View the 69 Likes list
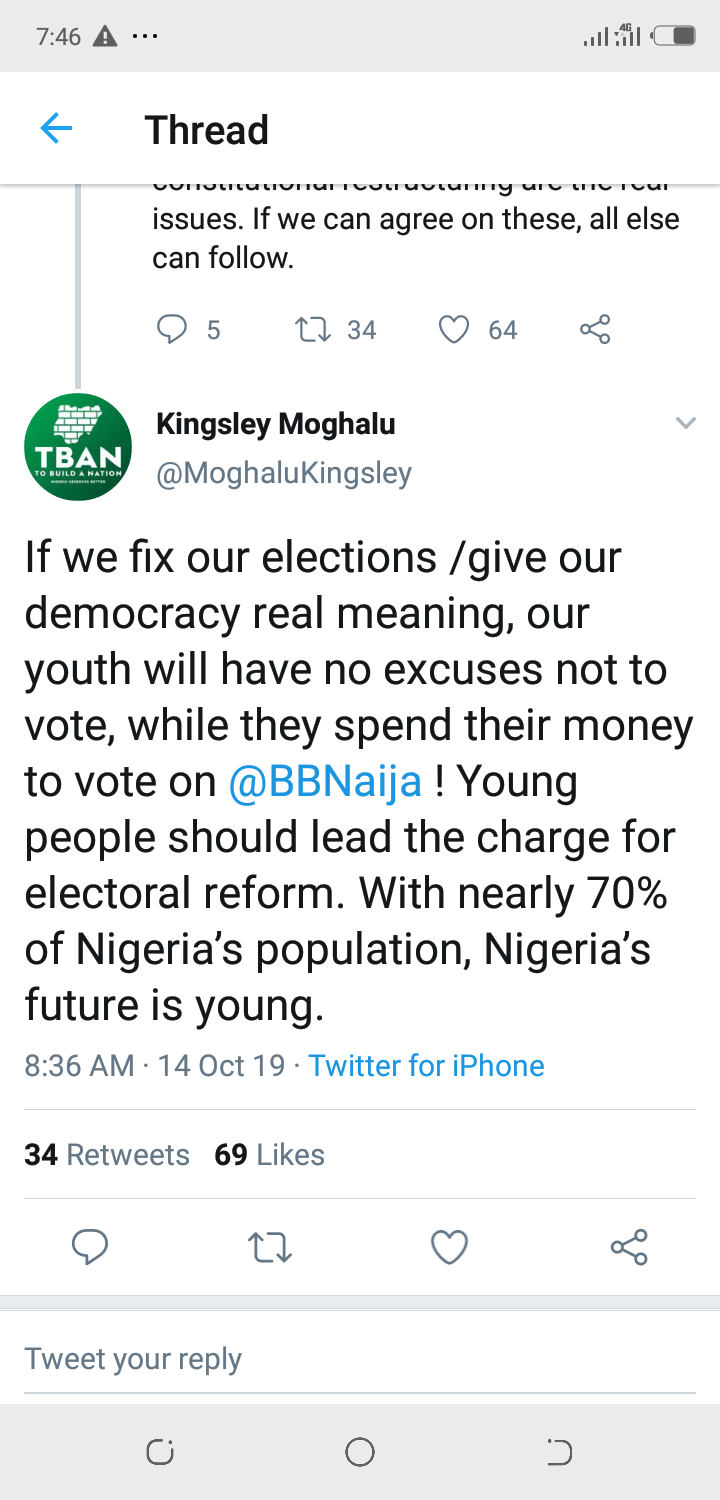The image size is (720, 1500). 270,1155
